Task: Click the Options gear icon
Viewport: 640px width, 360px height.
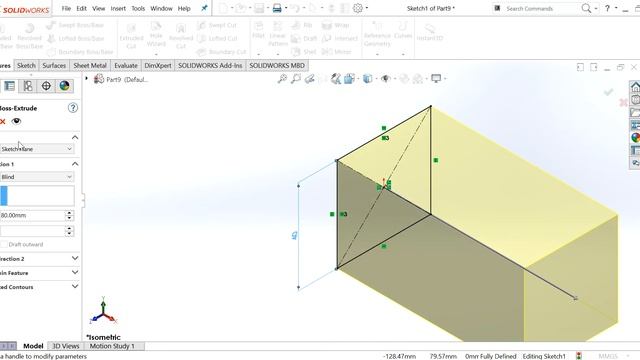Action: 358,8
